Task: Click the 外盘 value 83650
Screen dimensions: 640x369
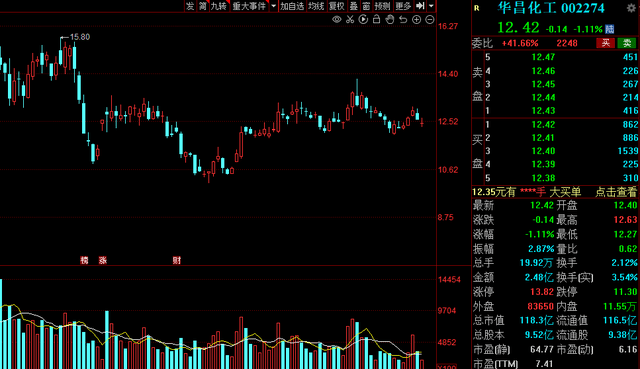Action: [x=540, y=306]
